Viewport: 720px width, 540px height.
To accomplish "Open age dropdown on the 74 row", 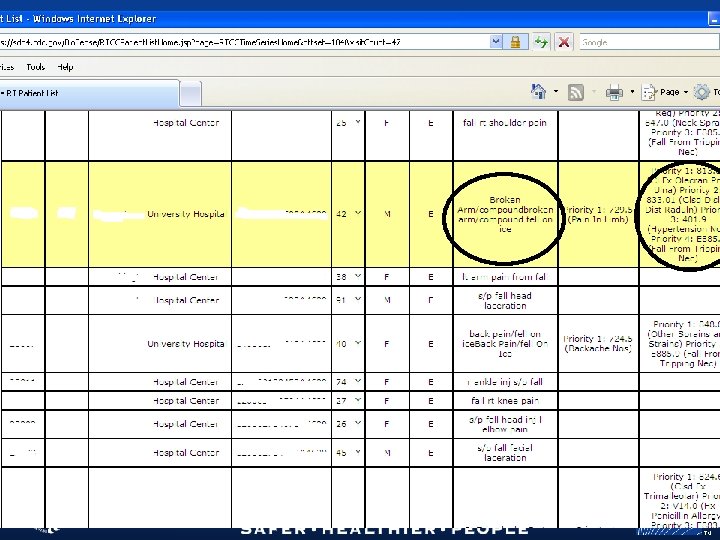I will 358,382.
